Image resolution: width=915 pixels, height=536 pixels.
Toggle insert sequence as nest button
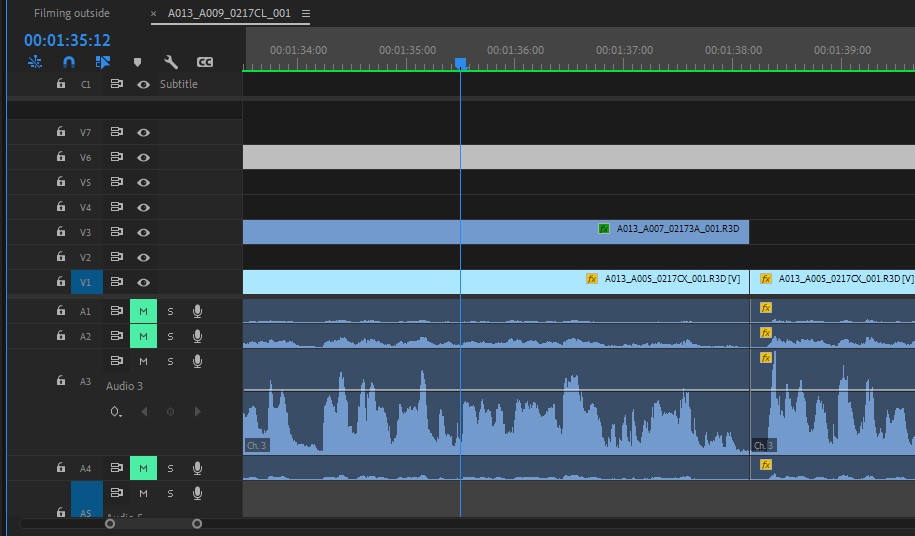pos(35,62)
